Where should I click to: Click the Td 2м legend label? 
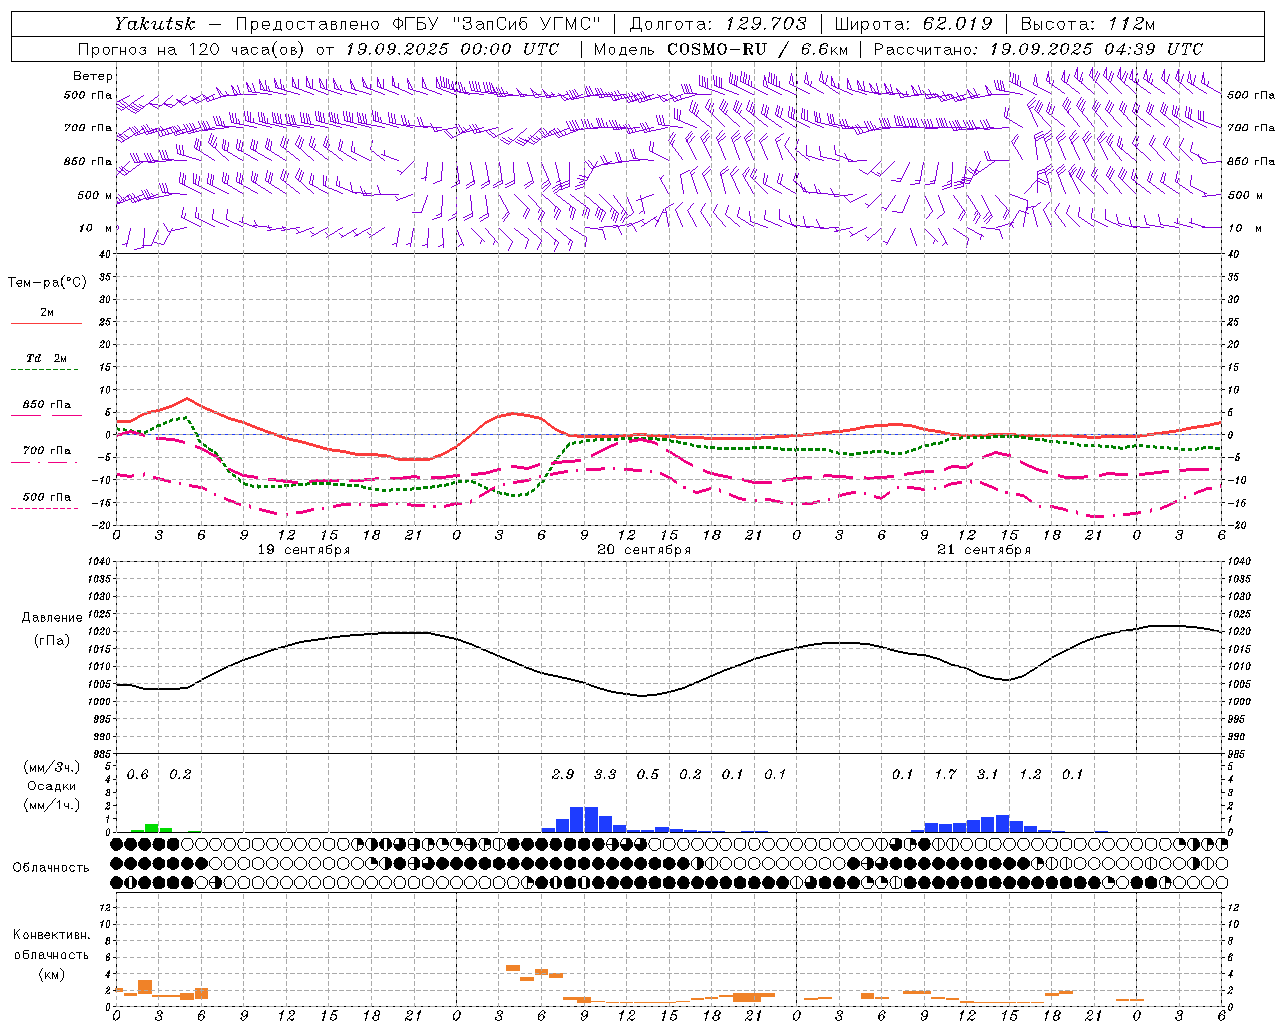click(x=46, y=358)
